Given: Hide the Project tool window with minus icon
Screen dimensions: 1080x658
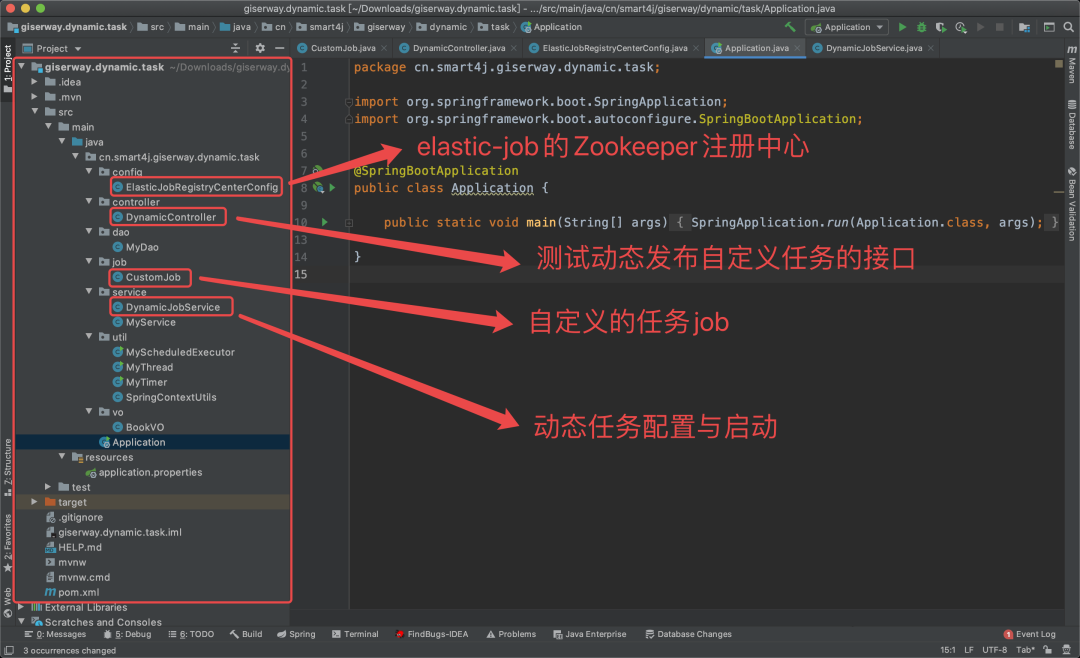Looking at the screenshot, I should coord(280,48).
